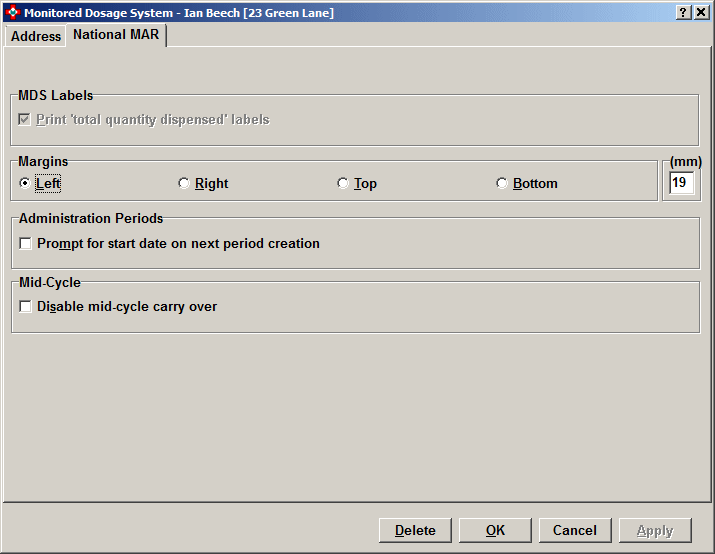This screenshot has height=554, width=715.
Task: Click the Monitored Dosage System title bar icon
Action: 12,12
